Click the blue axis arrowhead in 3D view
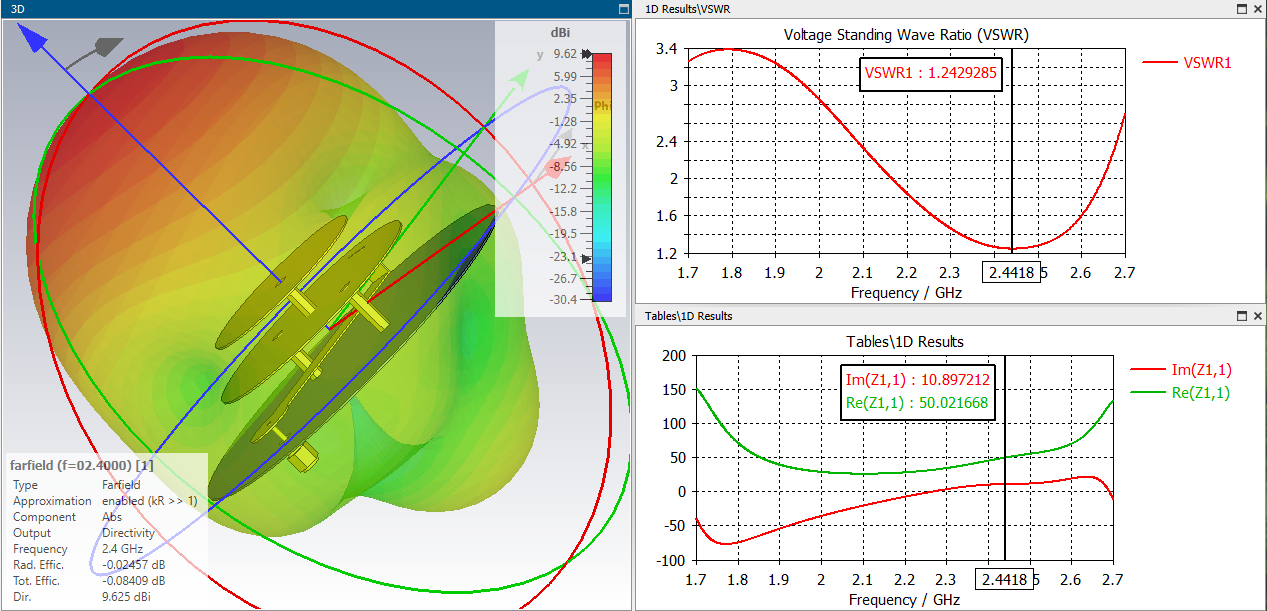 [32, 39]
